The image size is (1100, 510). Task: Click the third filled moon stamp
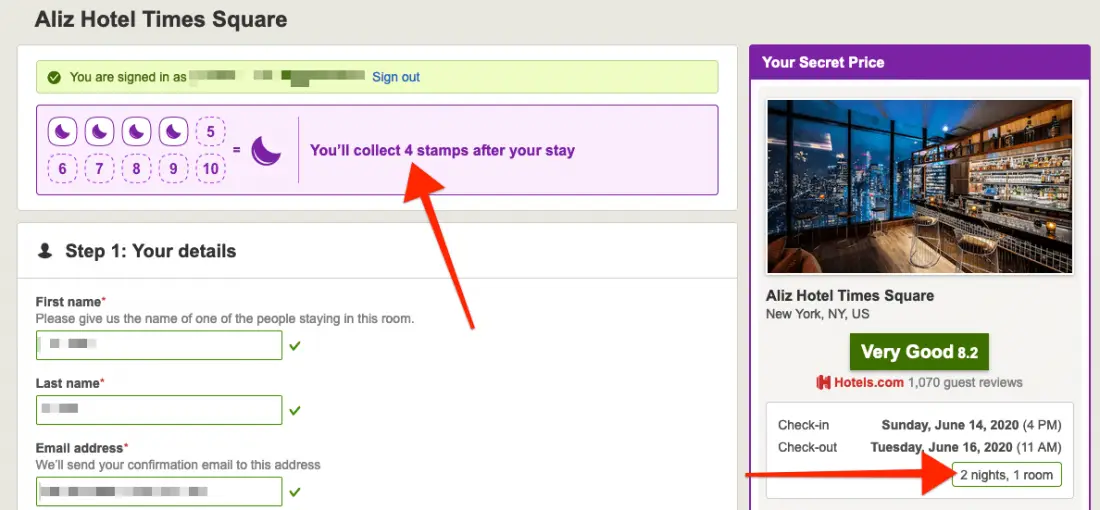pos(137,131)
